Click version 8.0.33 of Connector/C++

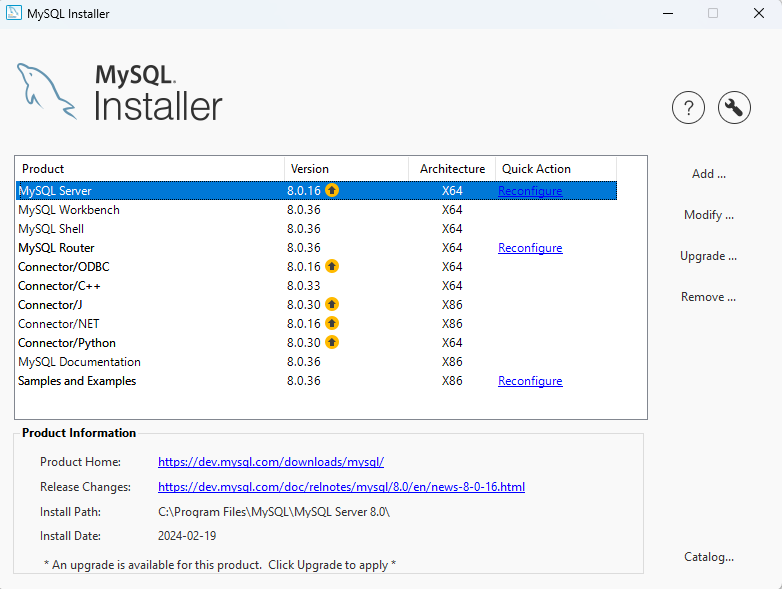[x=304, y=286]
